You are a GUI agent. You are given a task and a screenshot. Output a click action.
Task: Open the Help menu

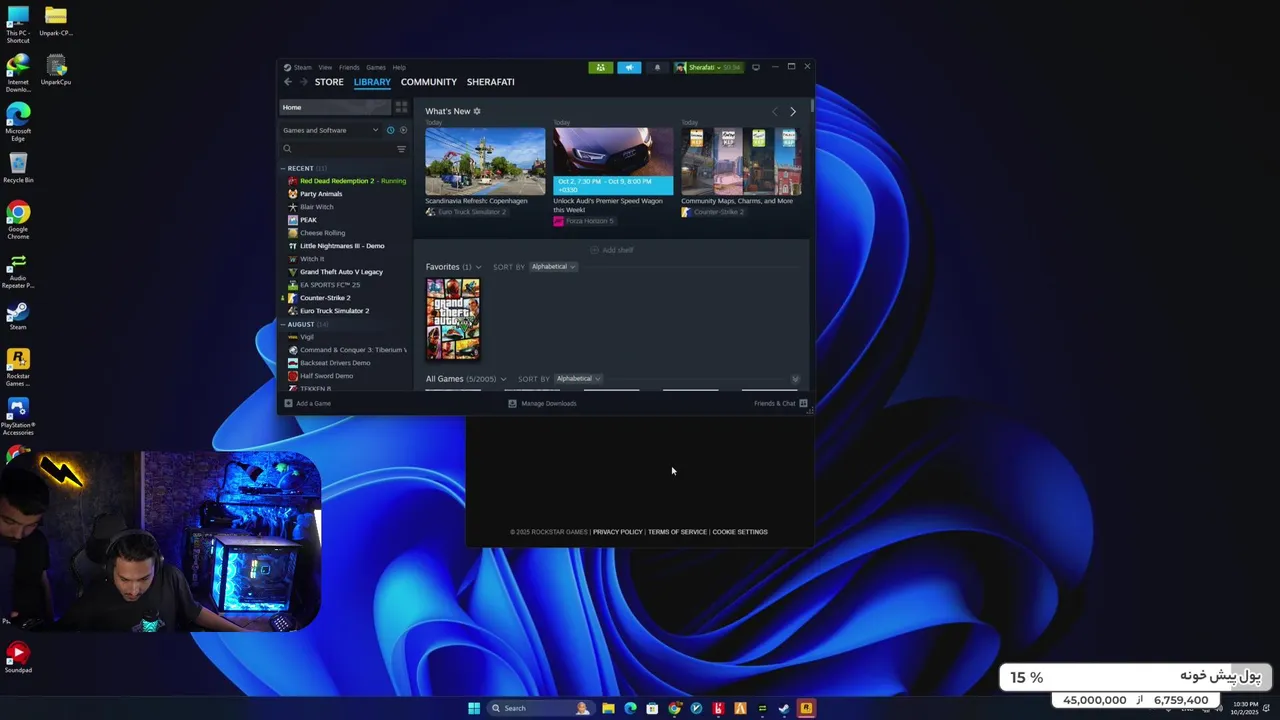pyautogui.click(x=399, y=67)
